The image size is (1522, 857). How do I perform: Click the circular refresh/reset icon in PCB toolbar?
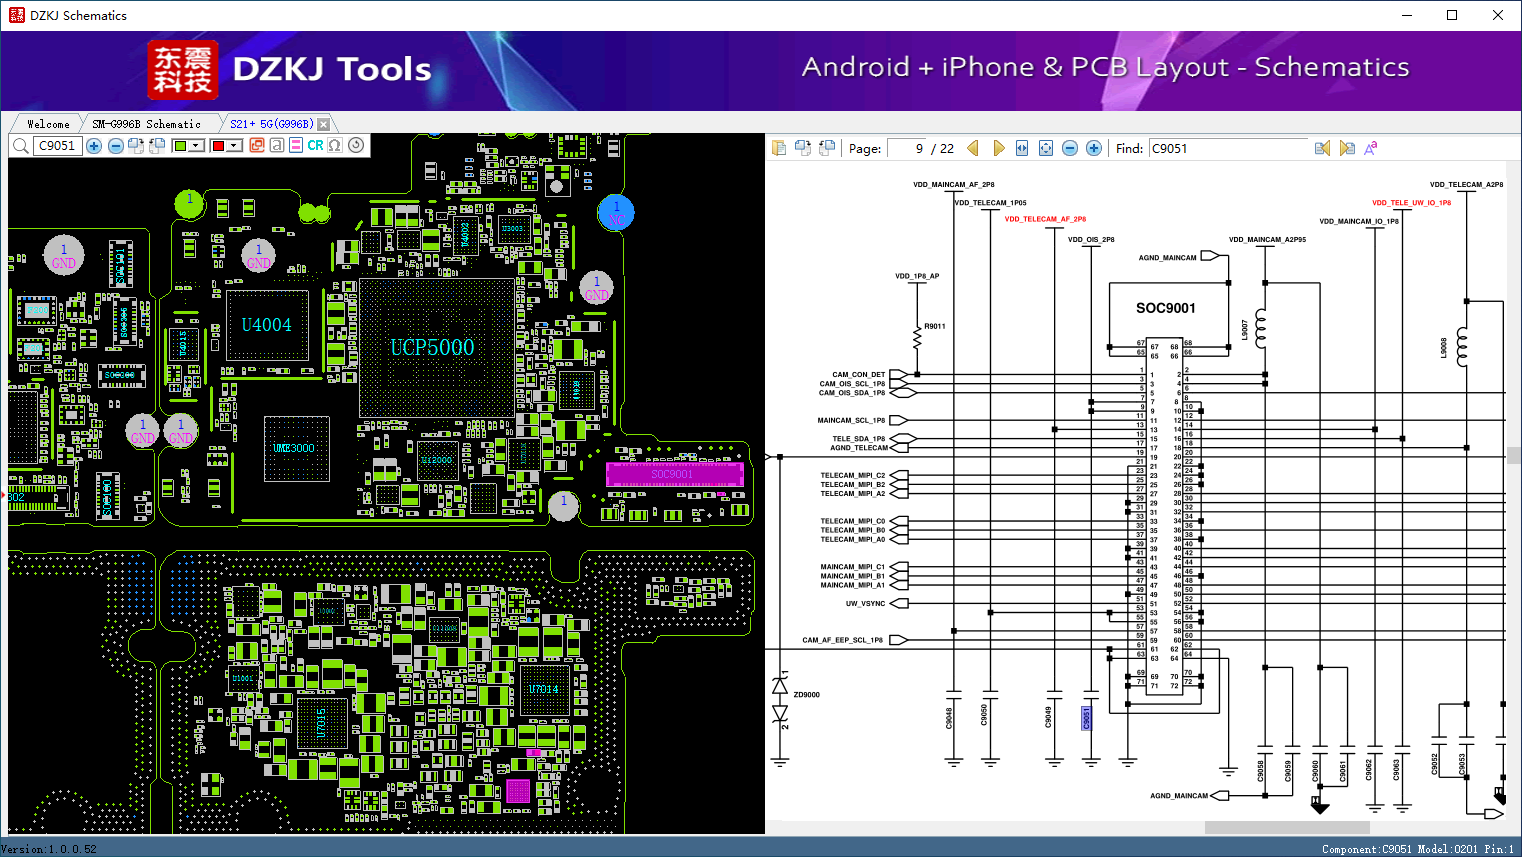click(356, 145)
